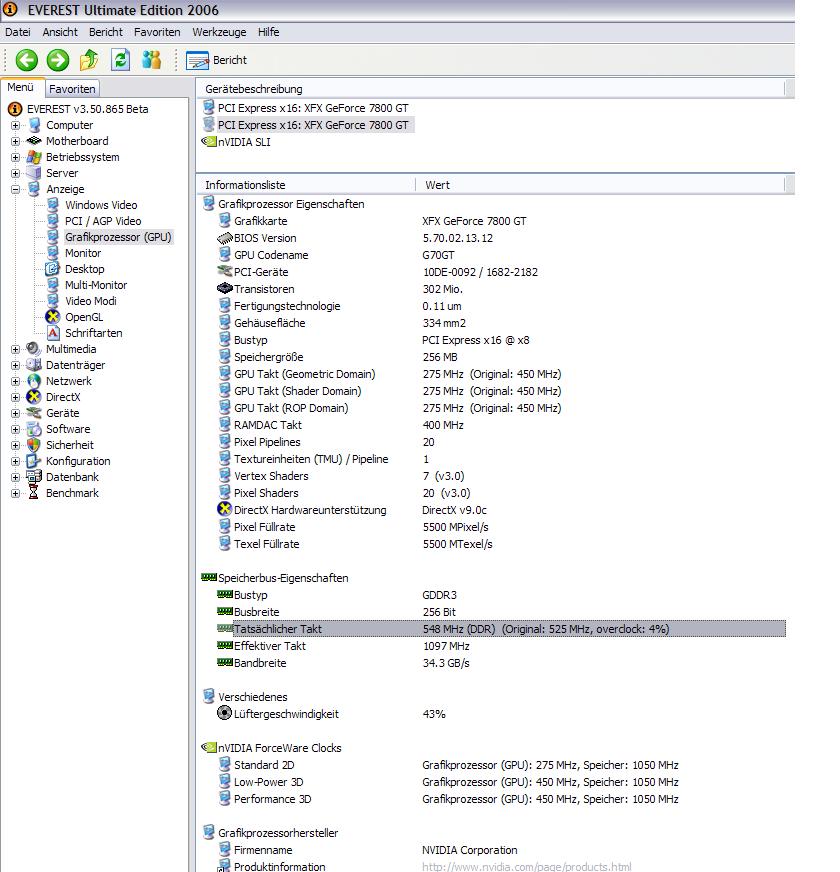Click the green Back arrow button
Image resolution: width=840 pixels, height=872 pixels.
[26, 60]
